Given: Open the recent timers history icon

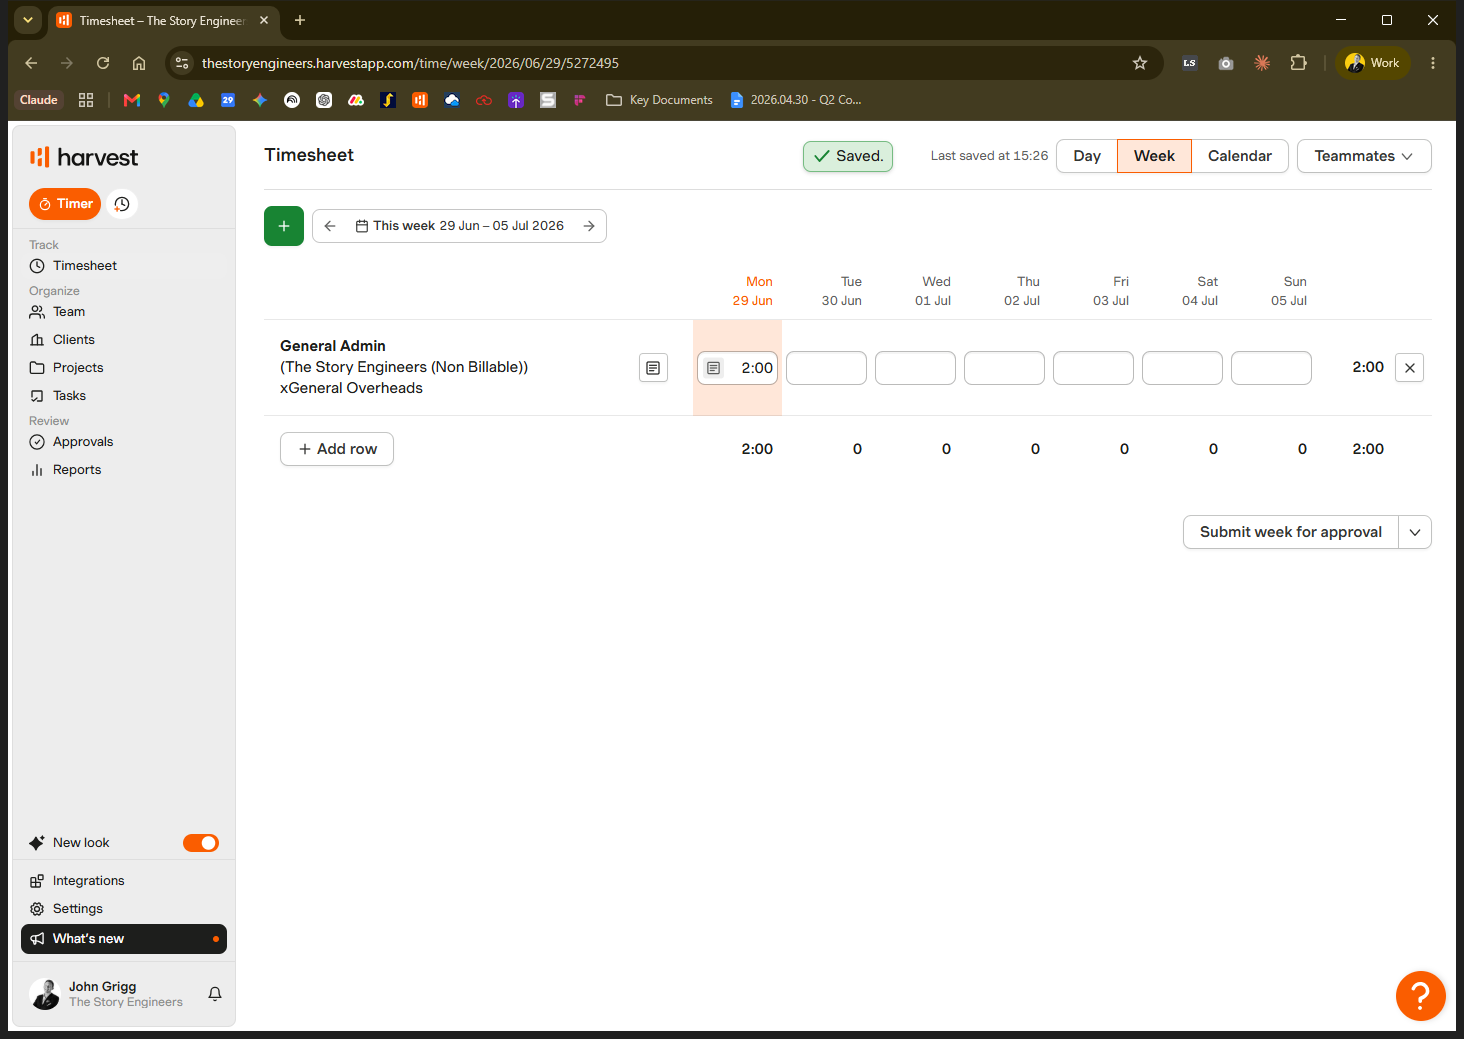Looking at the screenshot, I should coord(122,204).
